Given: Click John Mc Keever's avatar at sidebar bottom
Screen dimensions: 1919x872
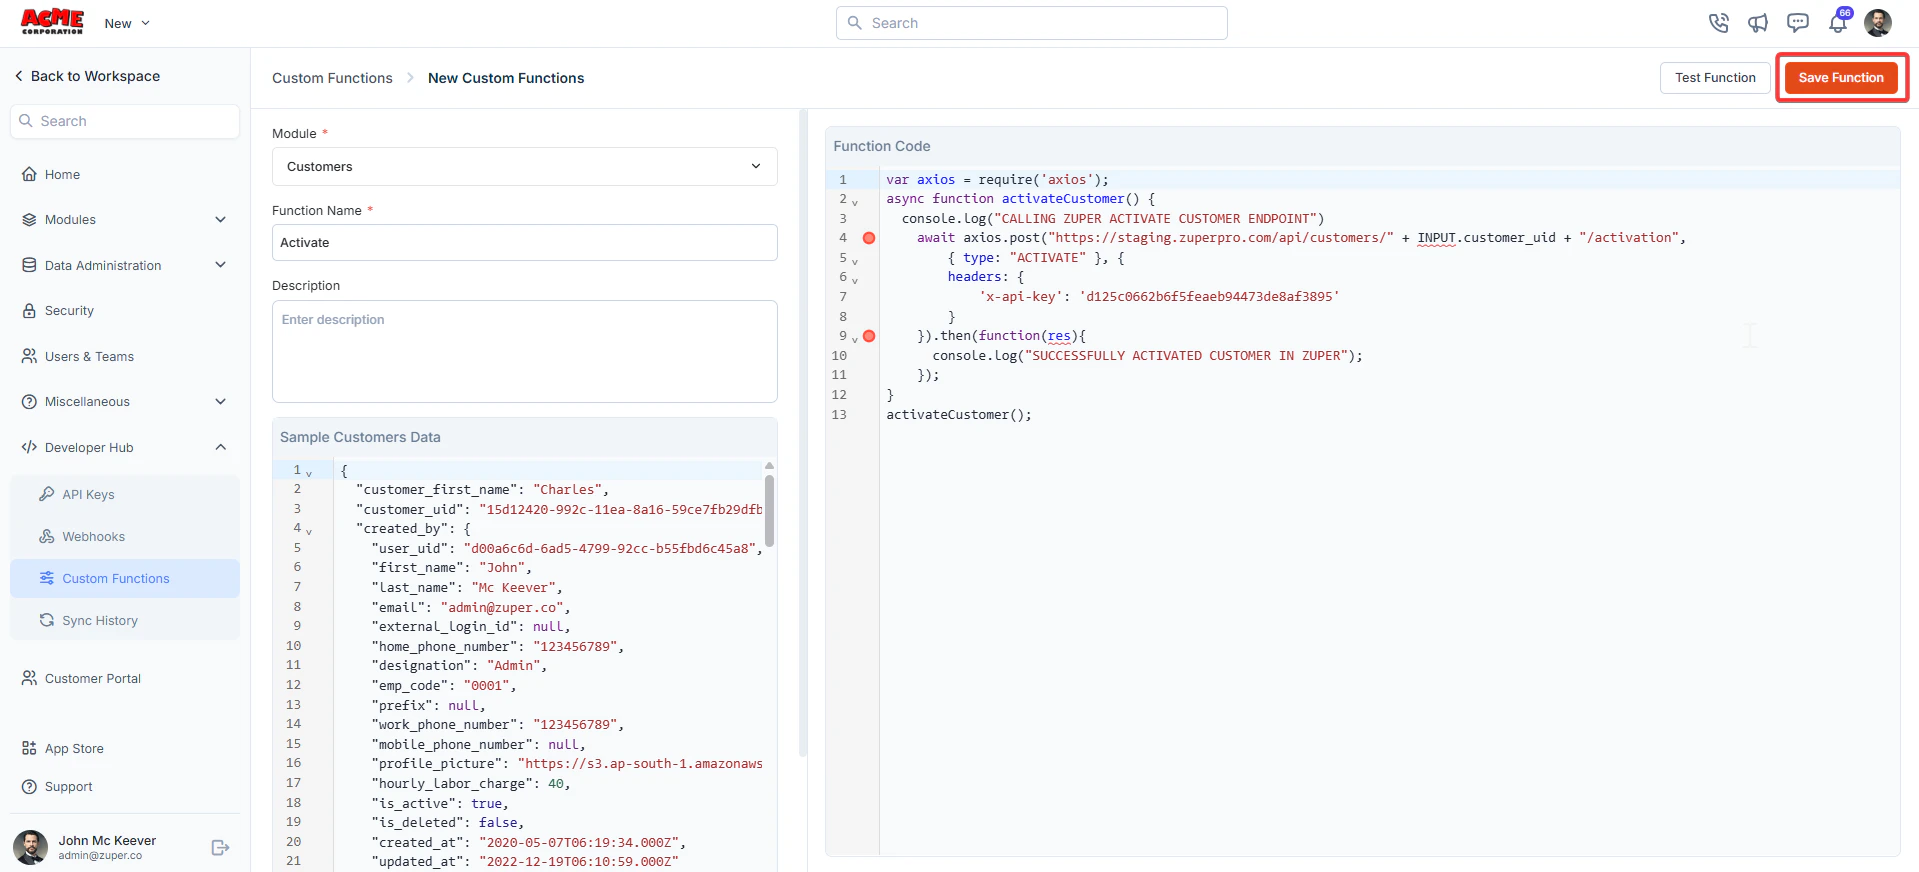Looking at the screenshot, I should (x=30, y=847).
